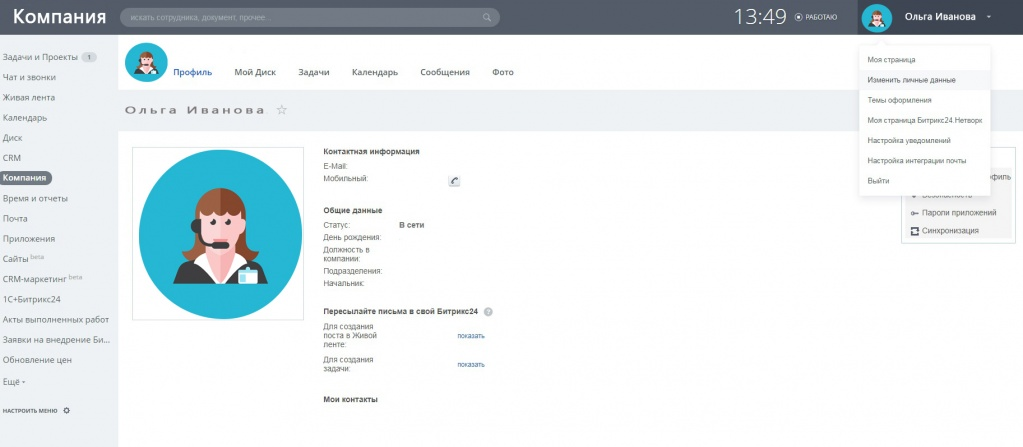Open CRM section
The height and width of the screenshot is (447, 1023).
(x=11, y=158)
